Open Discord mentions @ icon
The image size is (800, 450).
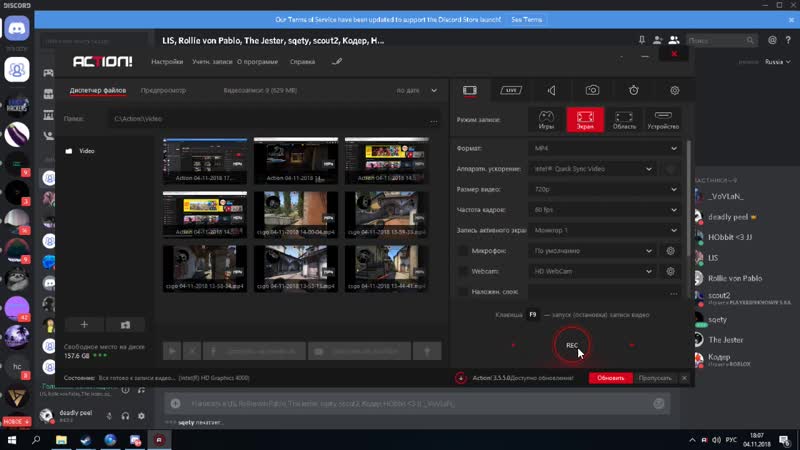coord(772,40)
